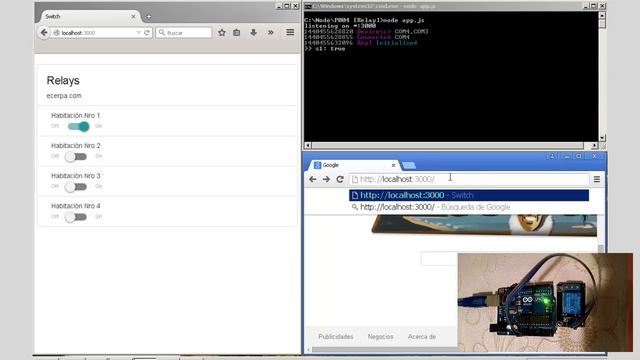Maximize the Chrome window
Viewport: 640px width, 360px height.
(x=579, y=156)
